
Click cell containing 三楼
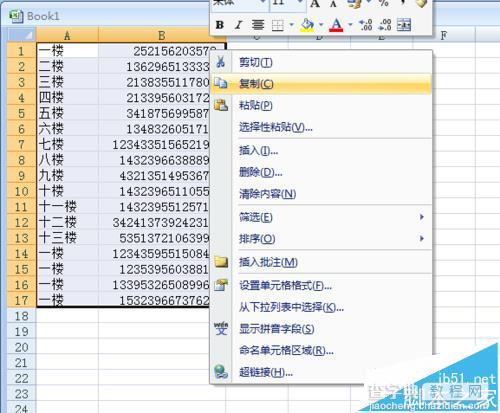point(67,82)
